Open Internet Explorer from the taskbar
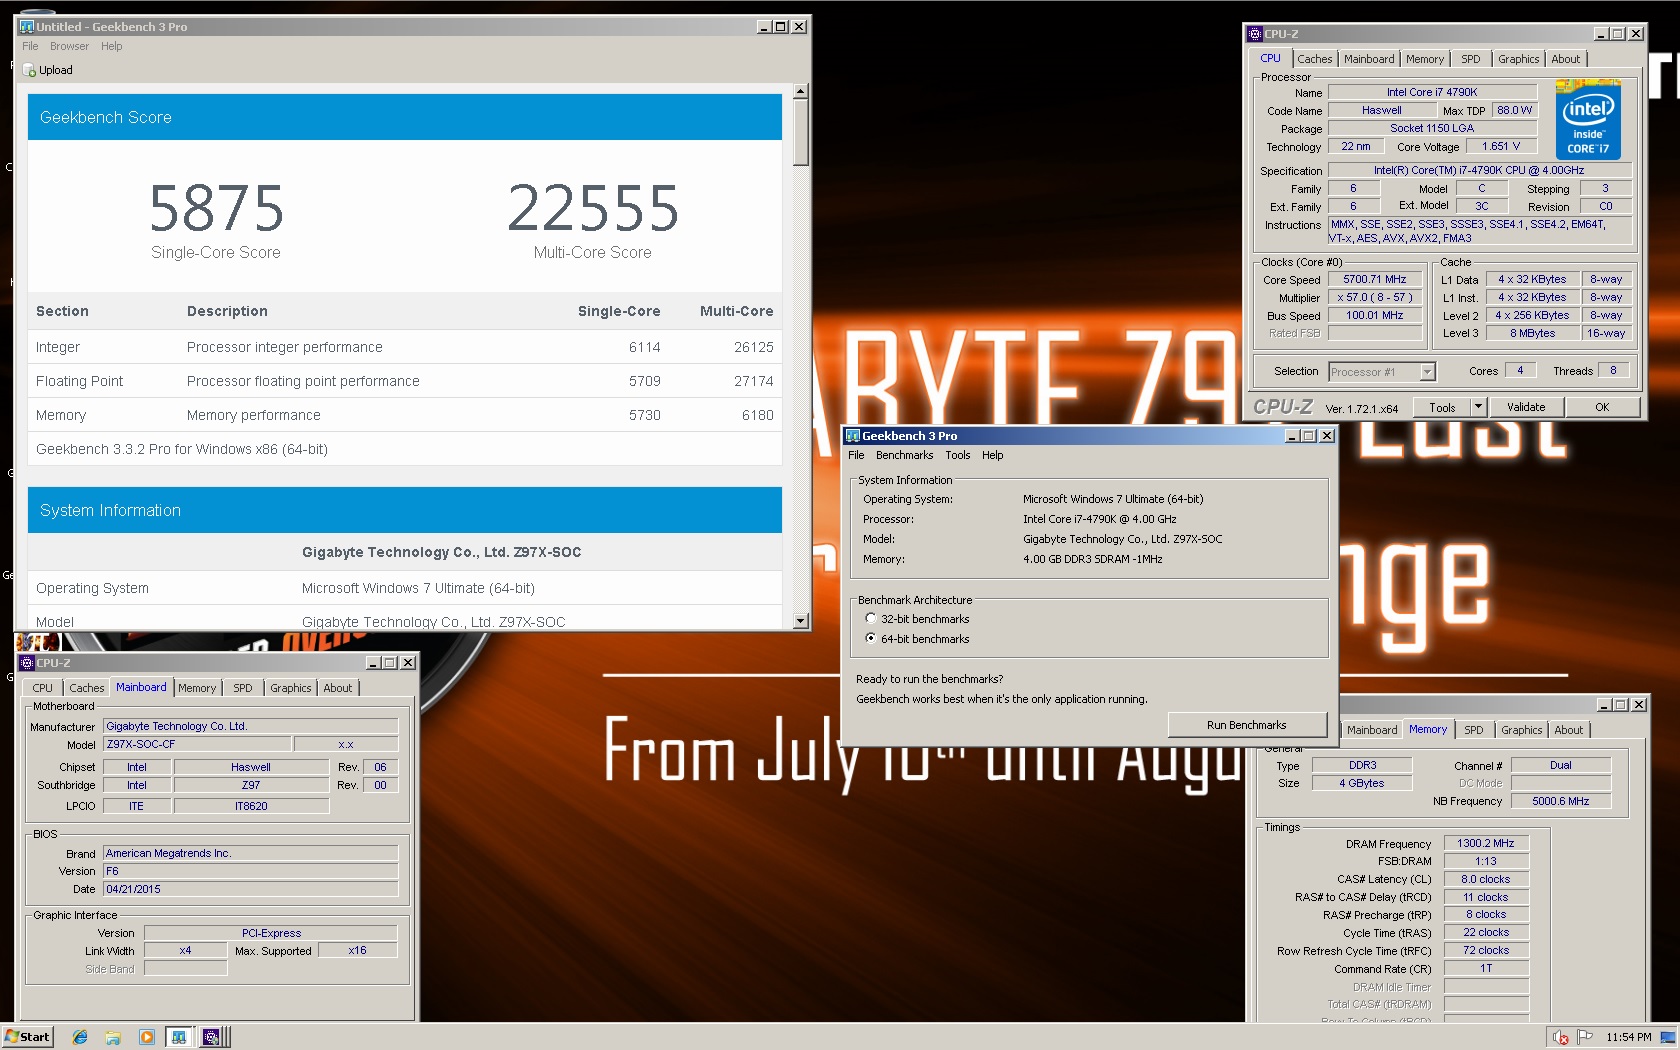The image size is (1680, 1050). [80, 1037]
